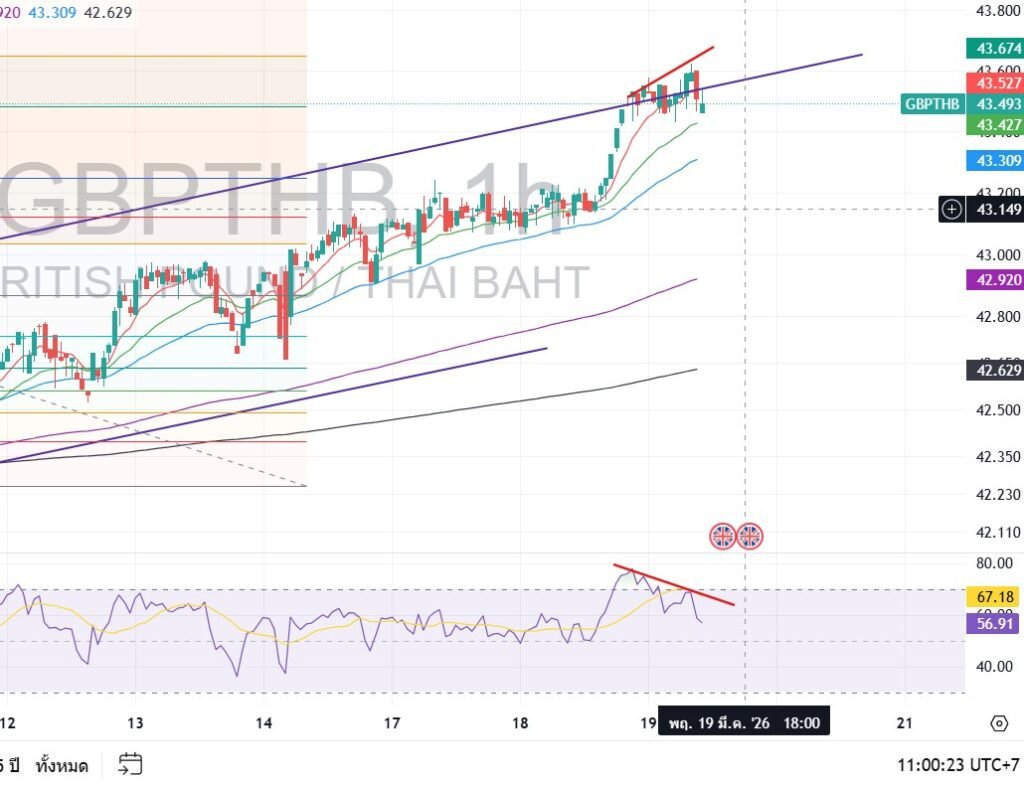Viewport: 1024px width, 786px height.
Task: Open the left UK flag economic event
Action: (723, 536)
